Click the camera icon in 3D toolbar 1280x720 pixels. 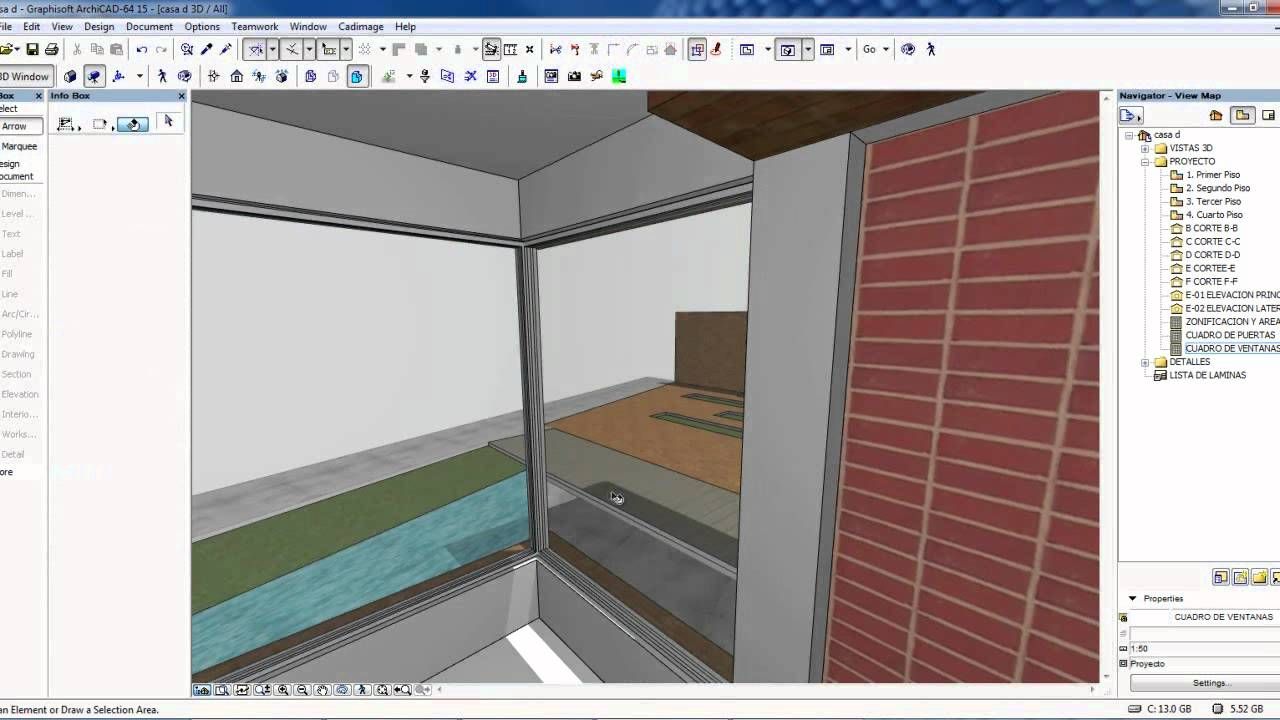[x=574, y=76]
